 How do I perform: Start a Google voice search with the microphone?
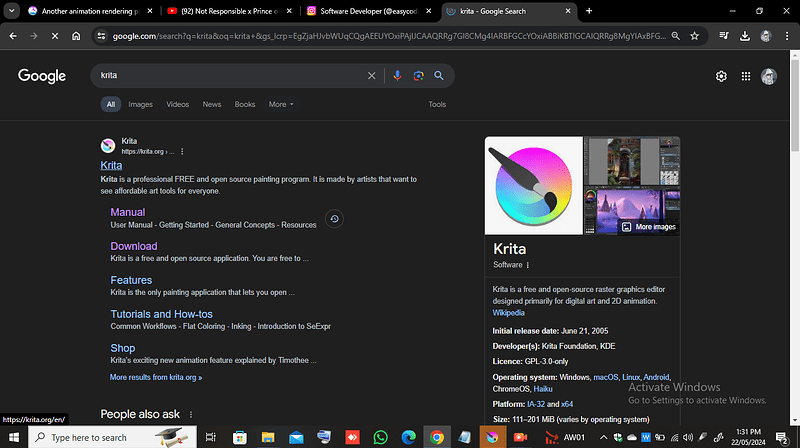397,76
